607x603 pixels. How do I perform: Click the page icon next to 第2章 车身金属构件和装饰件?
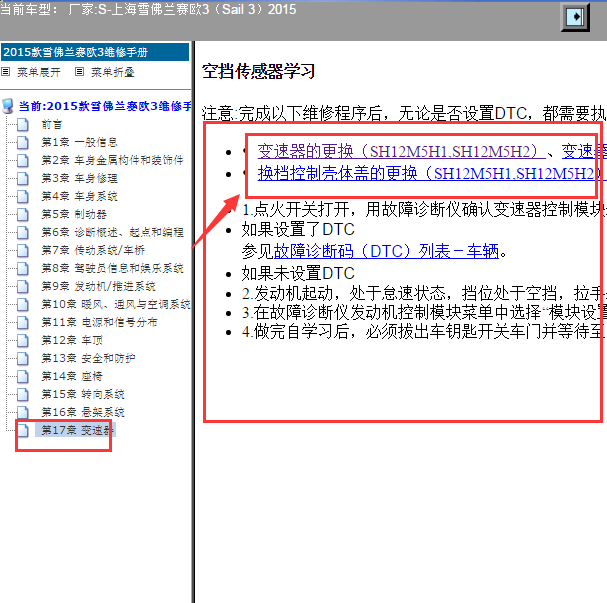pyautogui.click(x=23, y=160)
